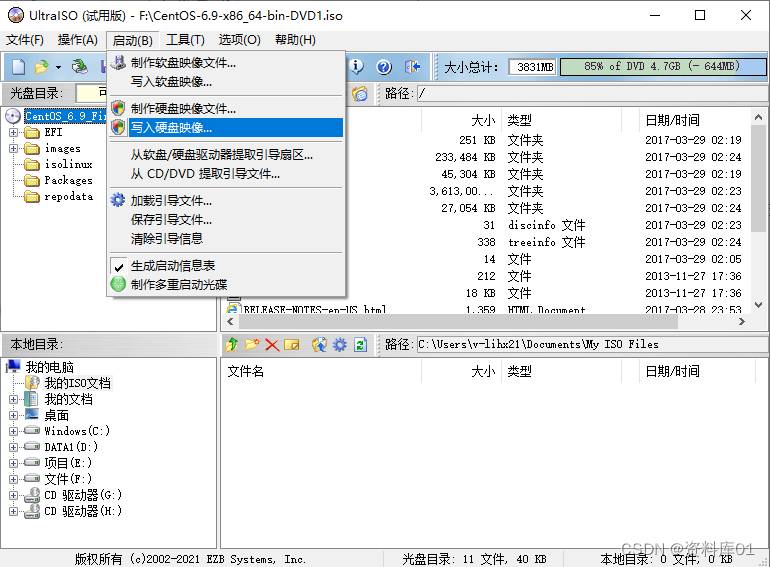Click the blue gear icon in local toolbar

pos(340,345)
